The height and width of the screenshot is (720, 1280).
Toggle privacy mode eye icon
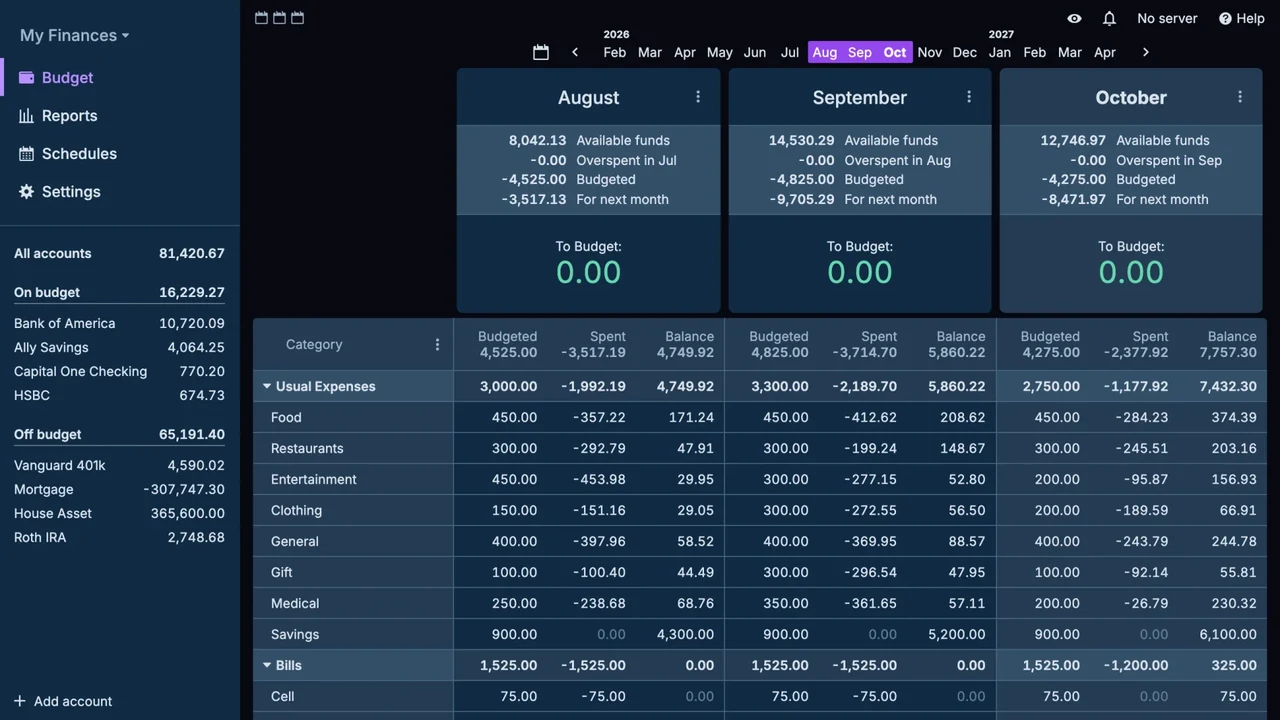(1074, 18)
